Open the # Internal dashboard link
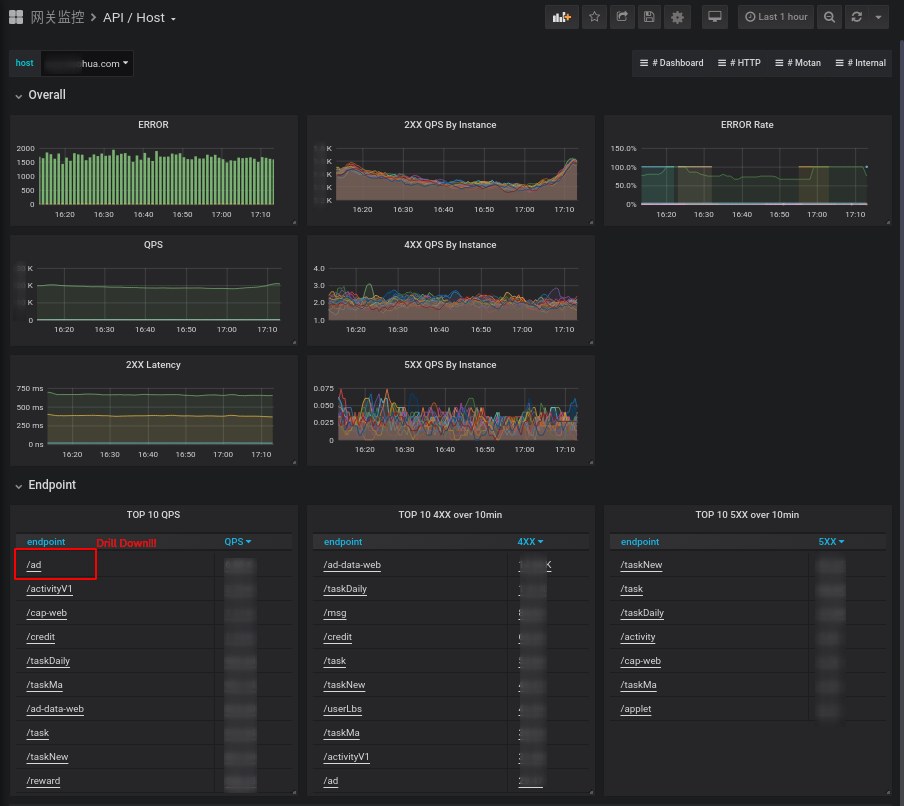Screen dimensions: 904x806 pyautogui.click(x=861, y=63)
